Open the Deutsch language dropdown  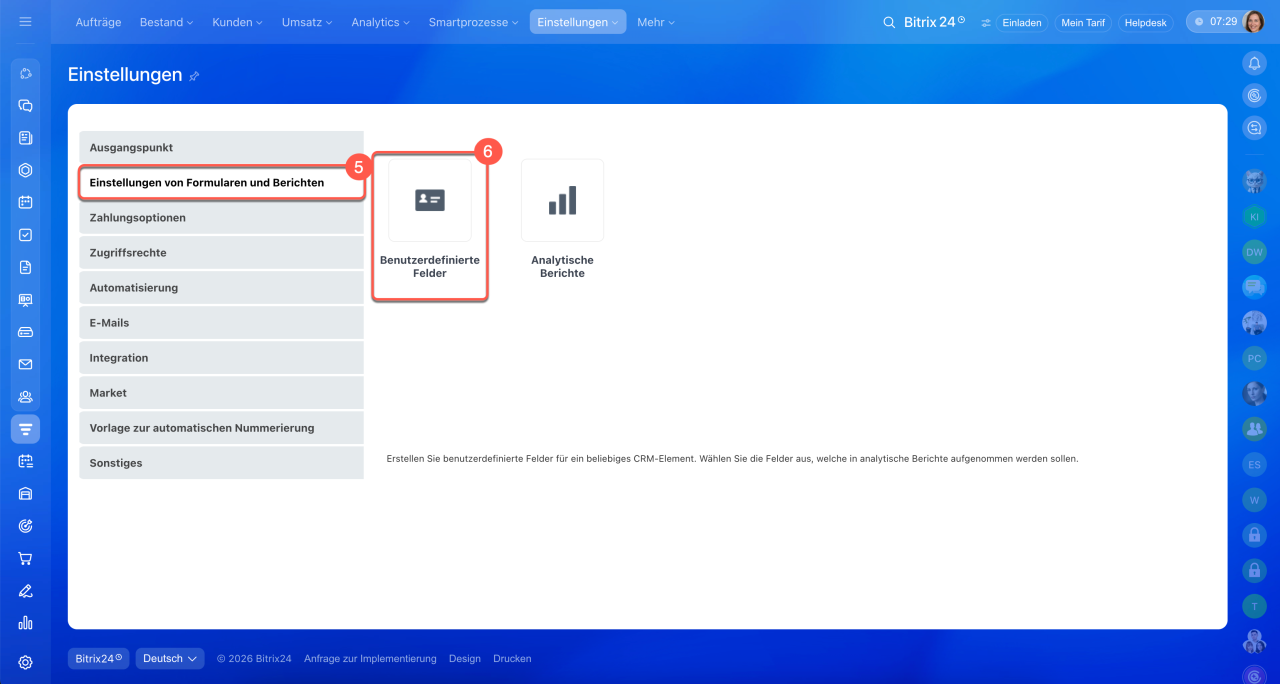point(170,659)
